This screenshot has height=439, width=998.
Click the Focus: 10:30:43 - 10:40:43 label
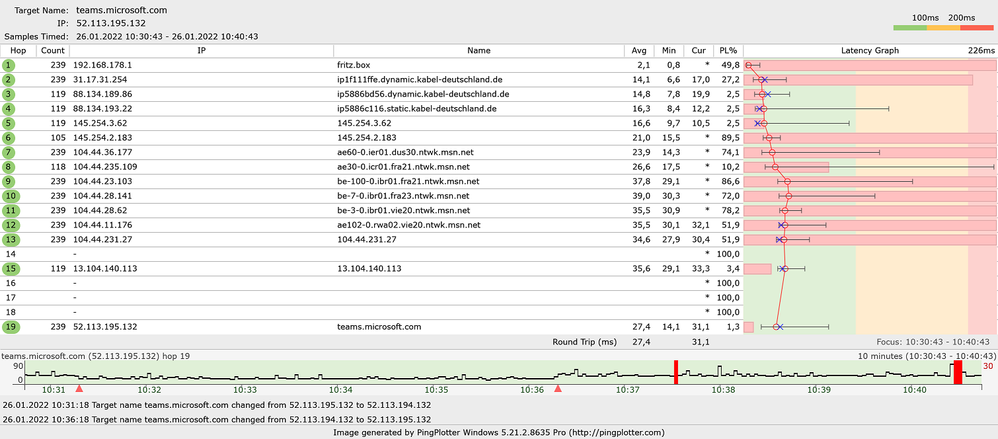point(935,342)
